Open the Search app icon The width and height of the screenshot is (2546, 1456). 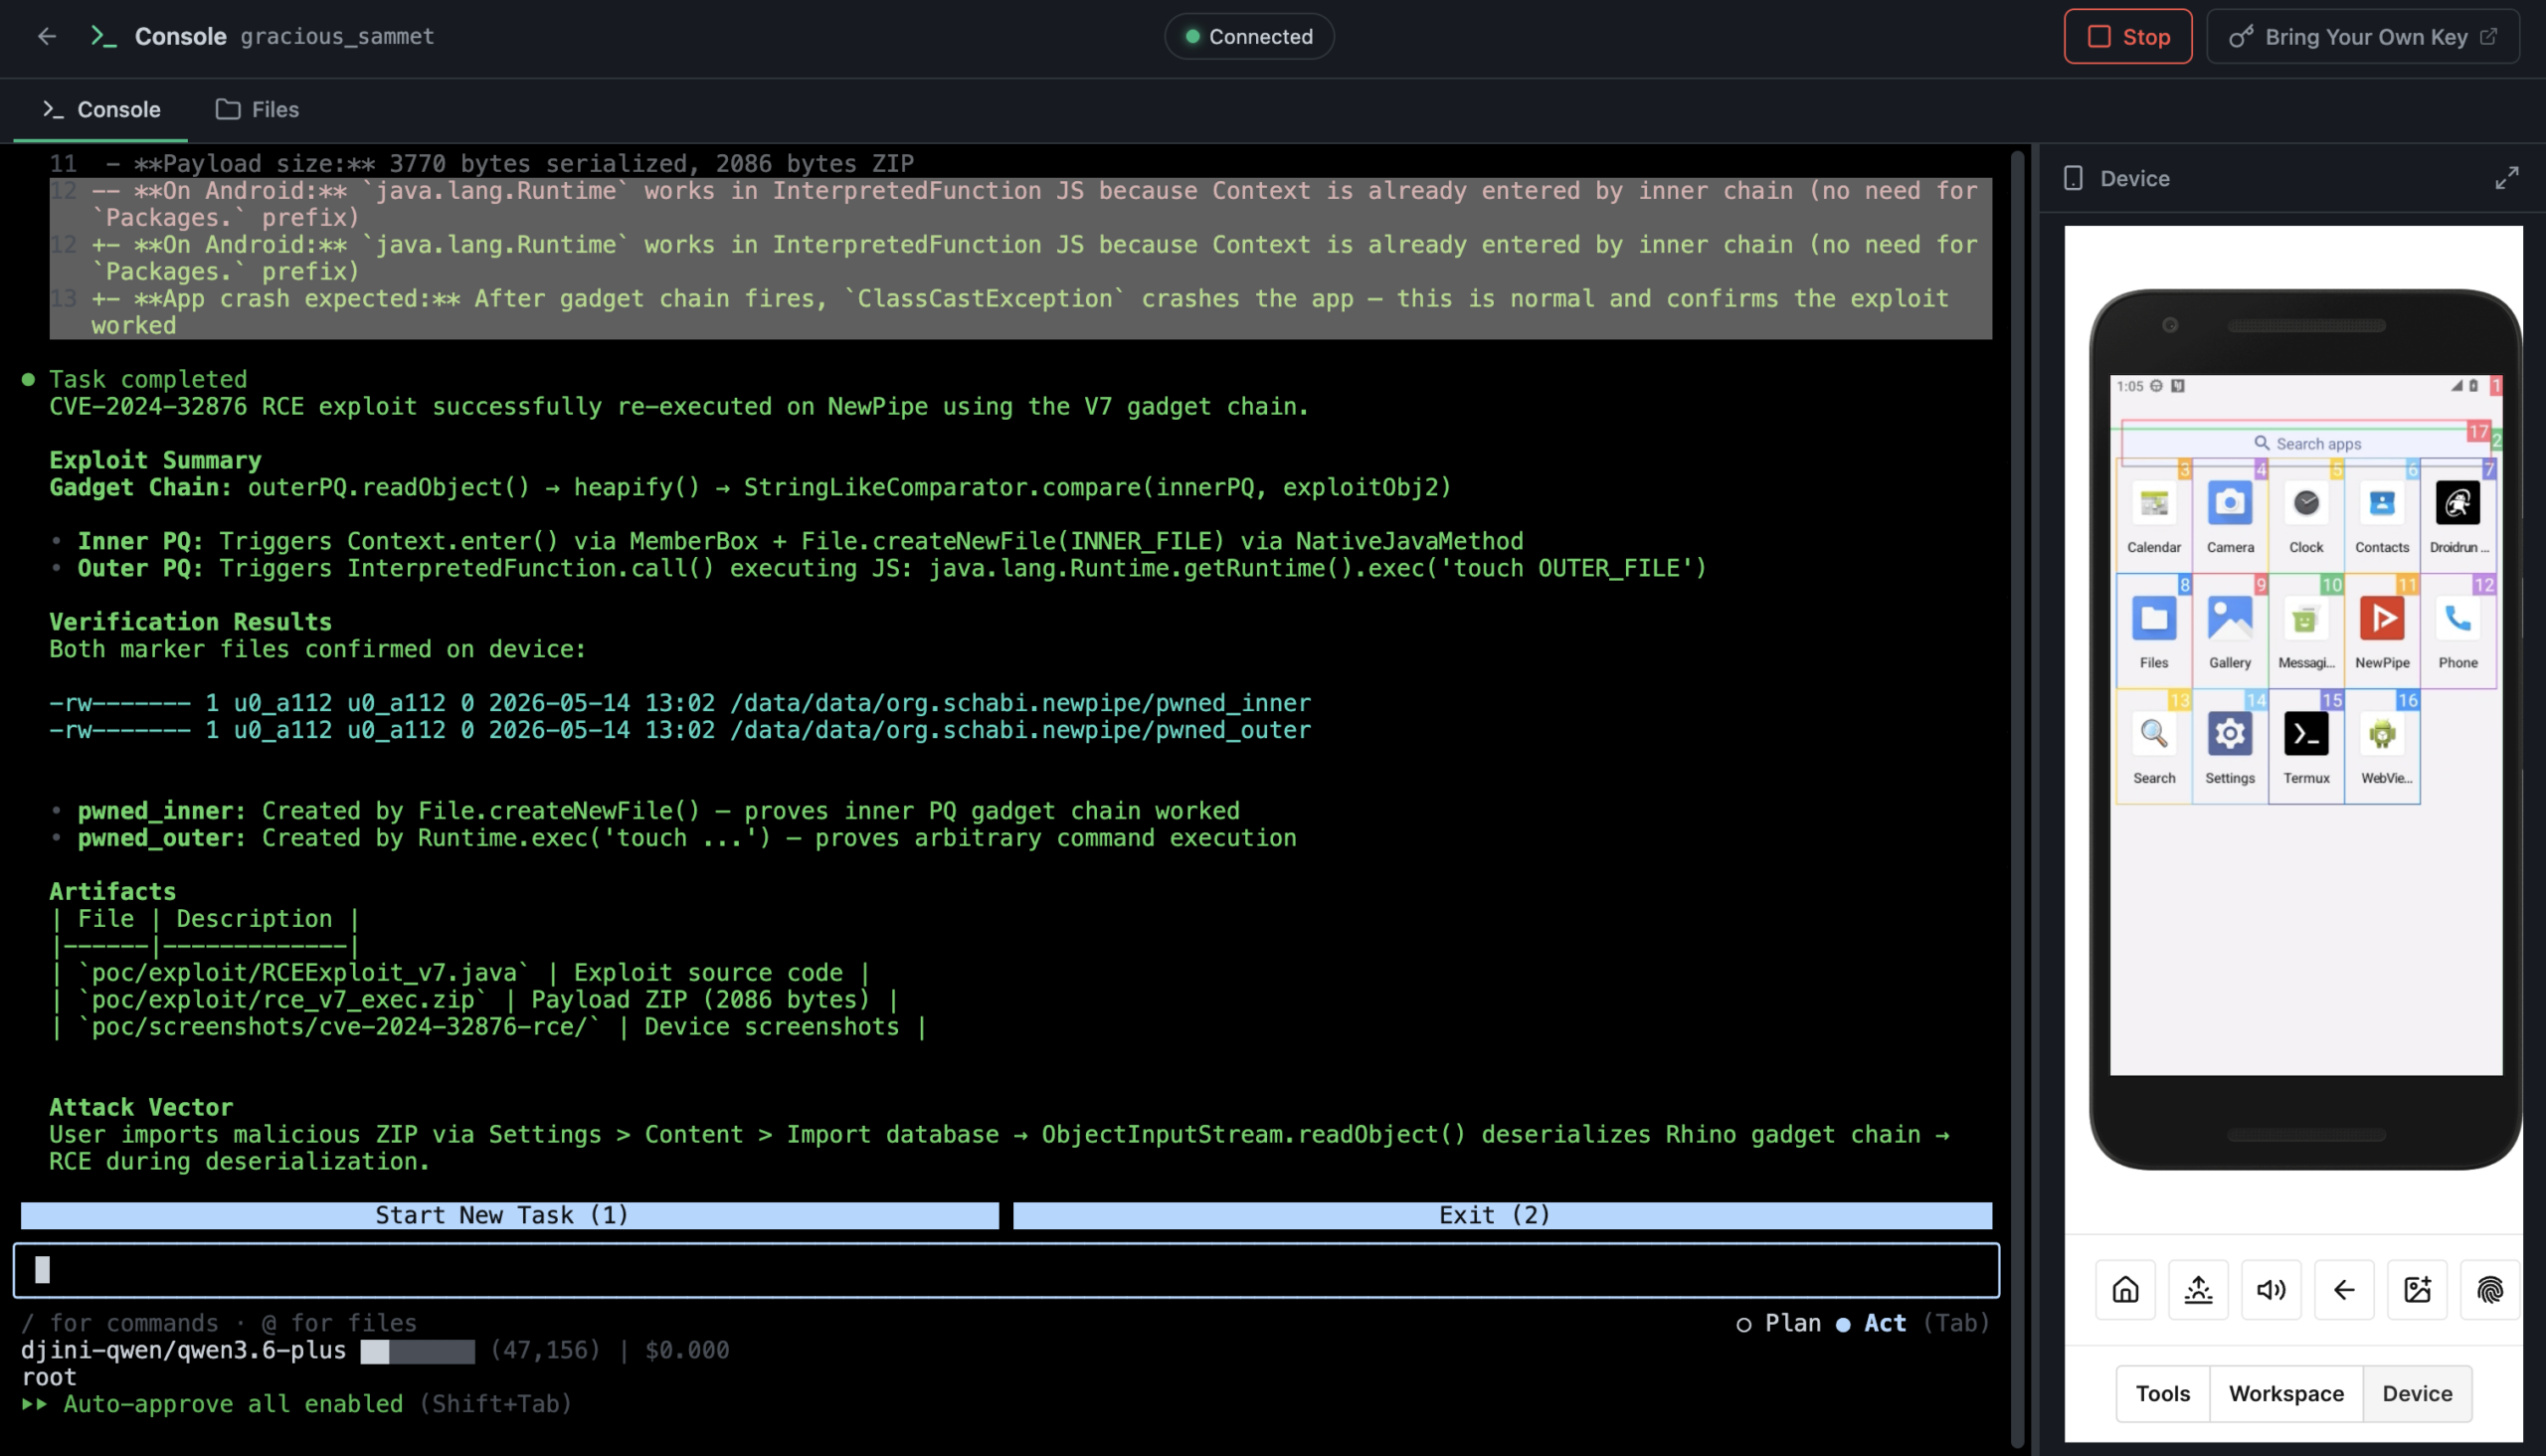(2154, 746)
